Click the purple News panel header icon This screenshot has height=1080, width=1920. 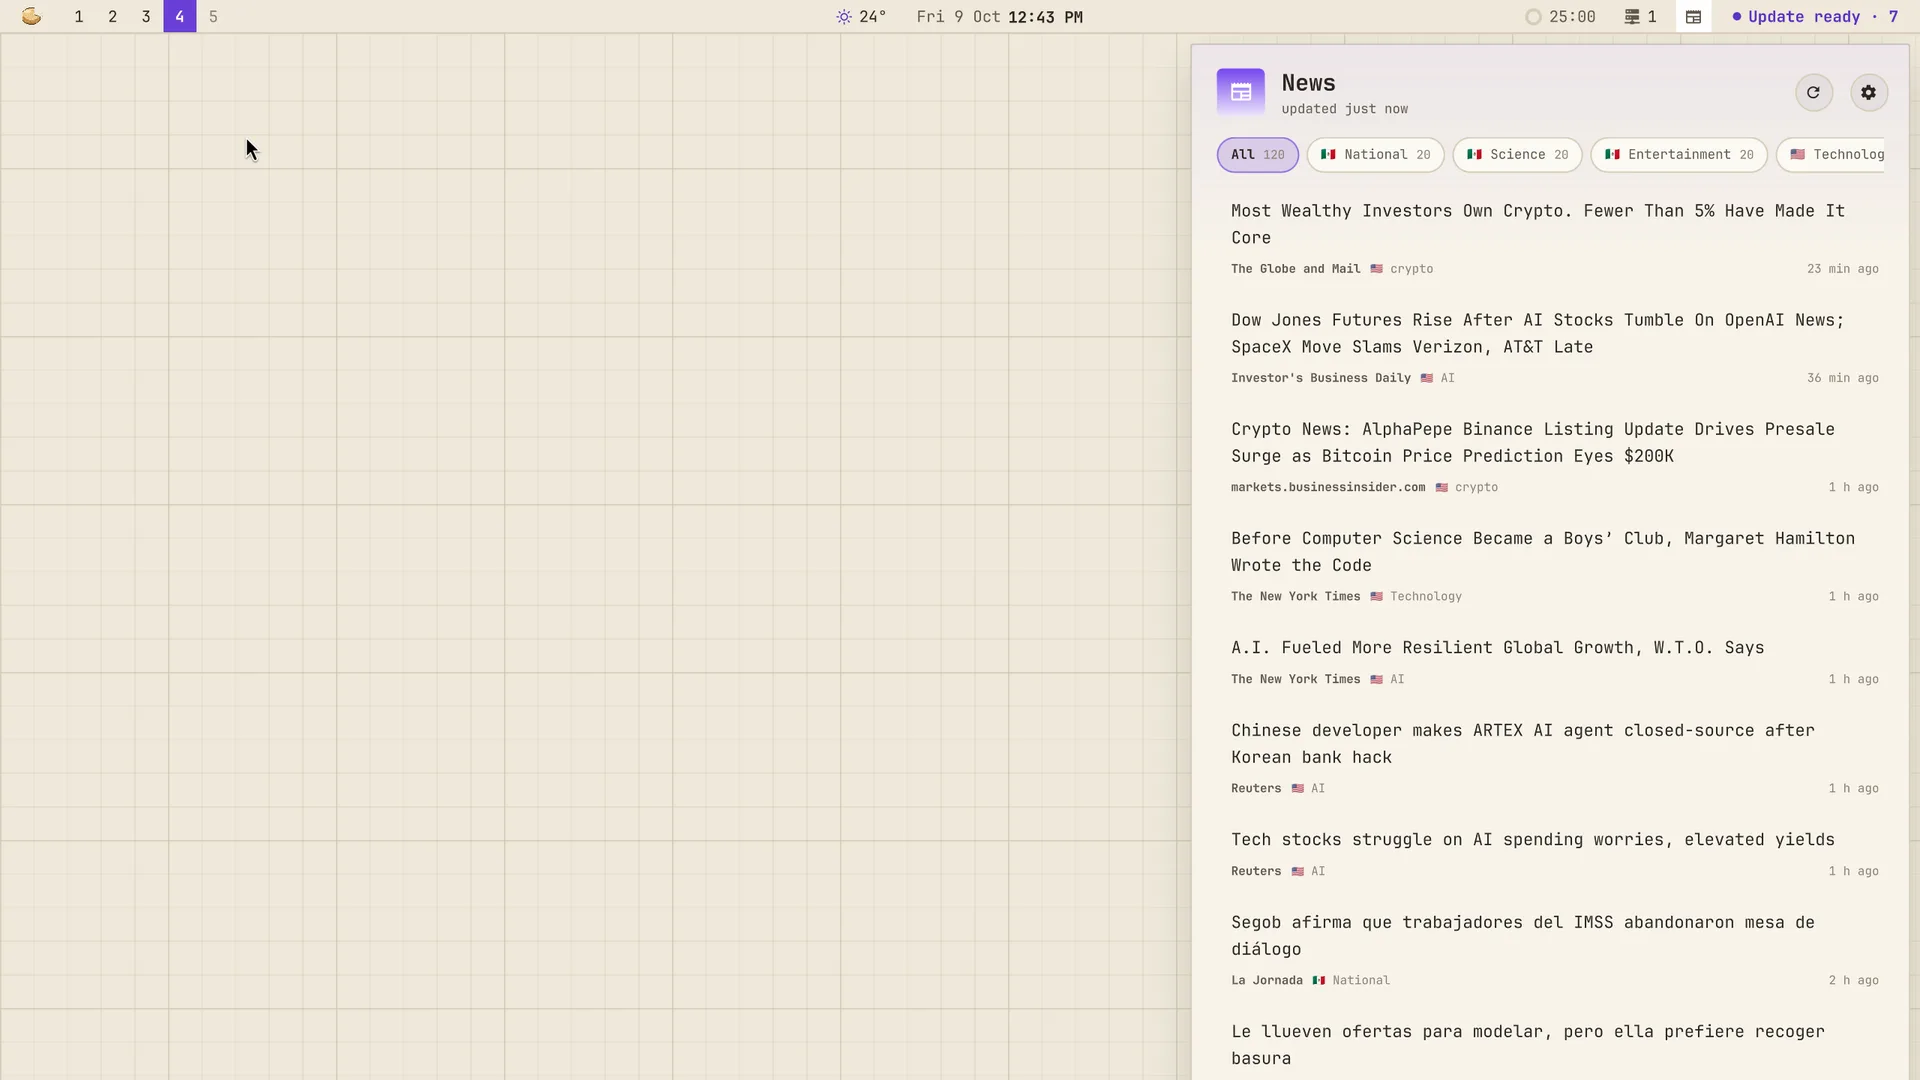tap(1240, 92)
